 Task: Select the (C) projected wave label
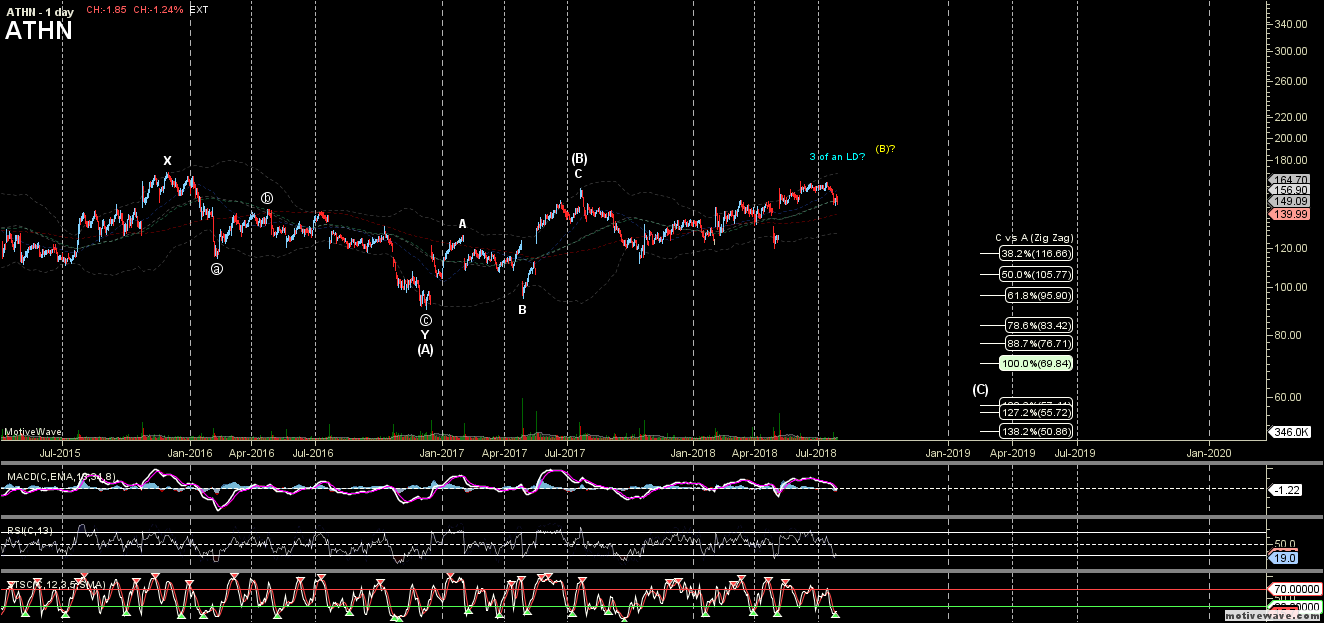[981, 390]
